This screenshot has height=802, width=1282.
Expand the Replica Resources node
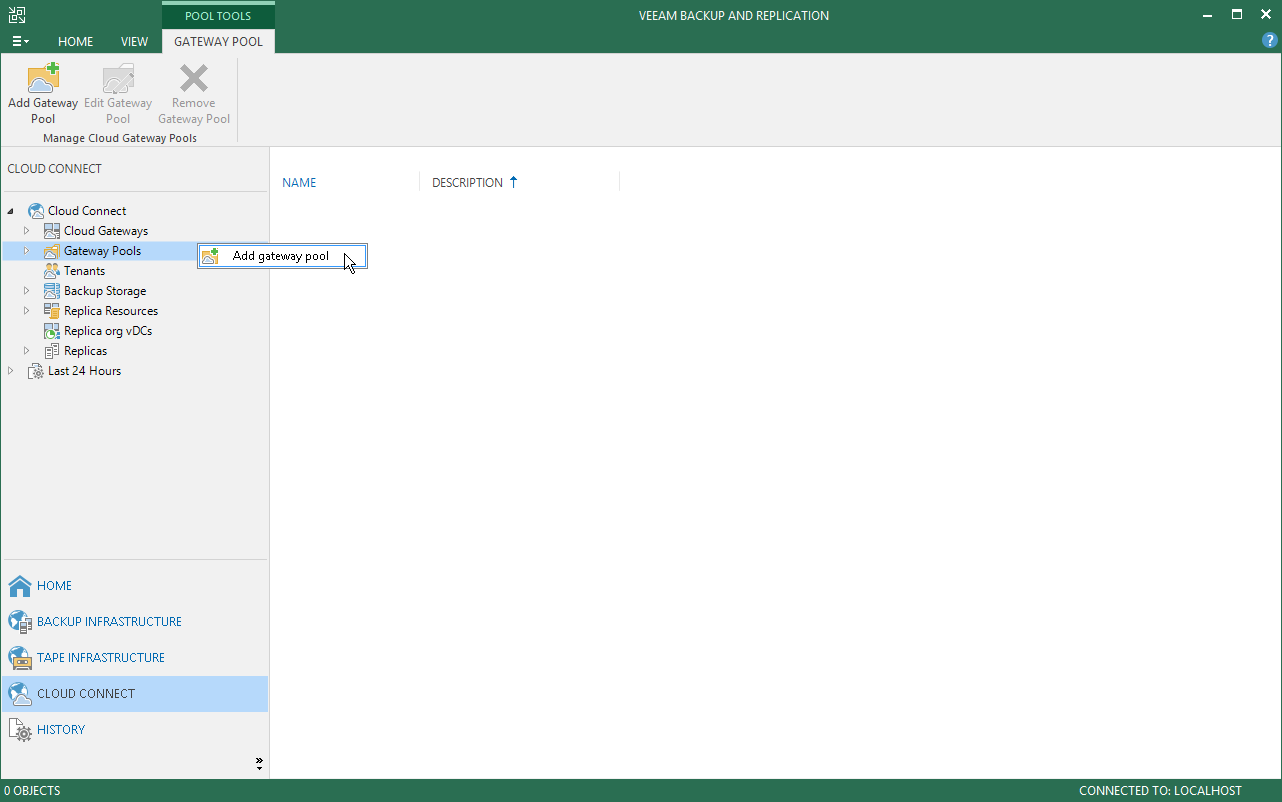point(27,311)
